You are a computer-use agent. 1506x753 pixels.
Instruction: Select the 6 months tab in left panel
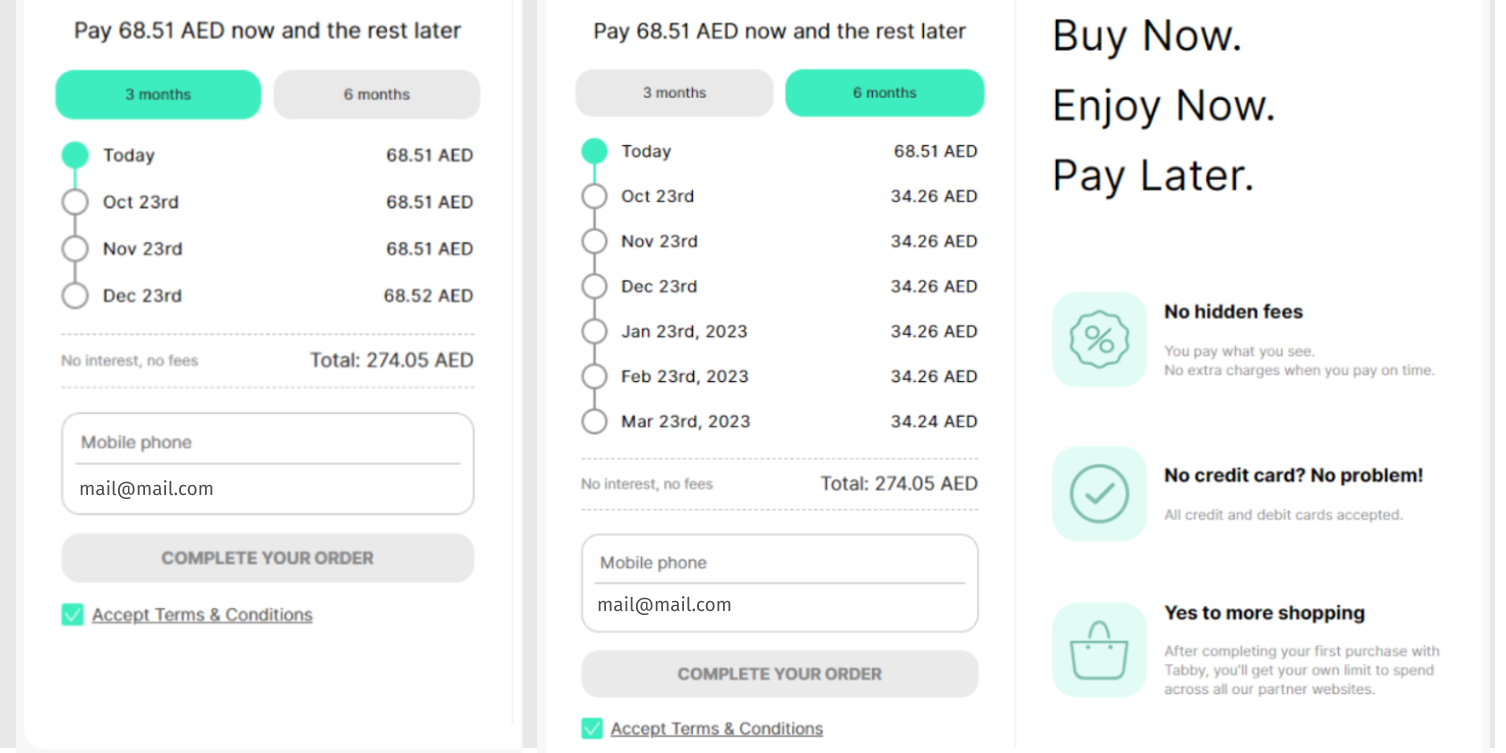click(377, 94)
